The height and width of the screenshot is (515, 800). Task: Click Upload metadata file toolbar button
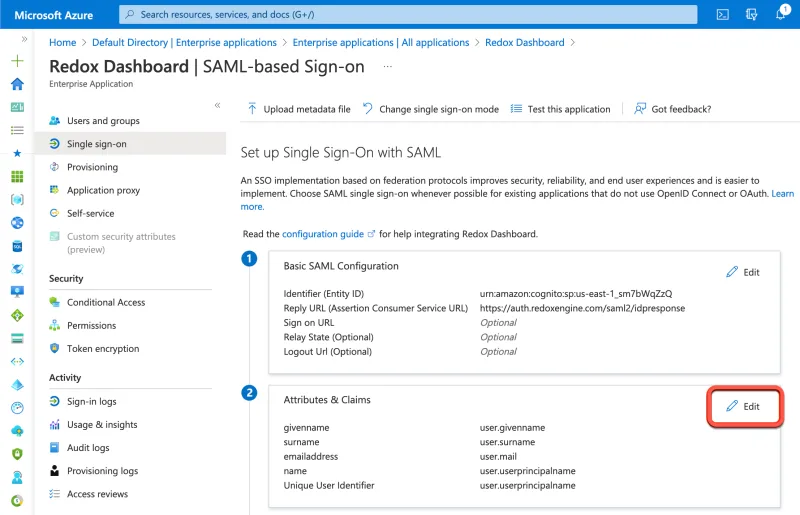coord(299,109)
